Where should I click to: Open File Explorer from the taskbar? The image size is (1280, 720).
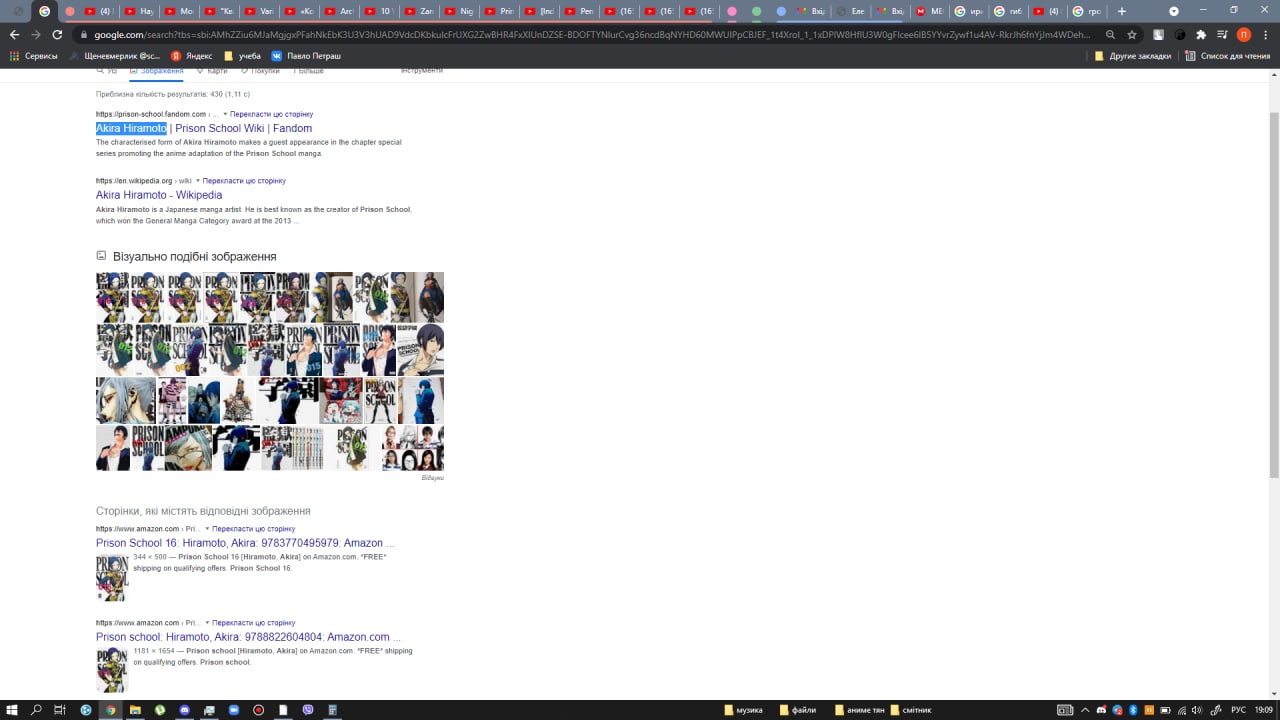(x=135, y=710)
